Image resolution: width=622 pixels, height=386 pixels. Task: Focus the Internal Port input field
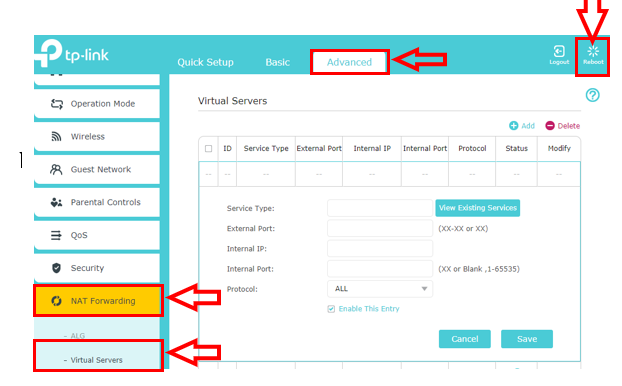point(380,269)
